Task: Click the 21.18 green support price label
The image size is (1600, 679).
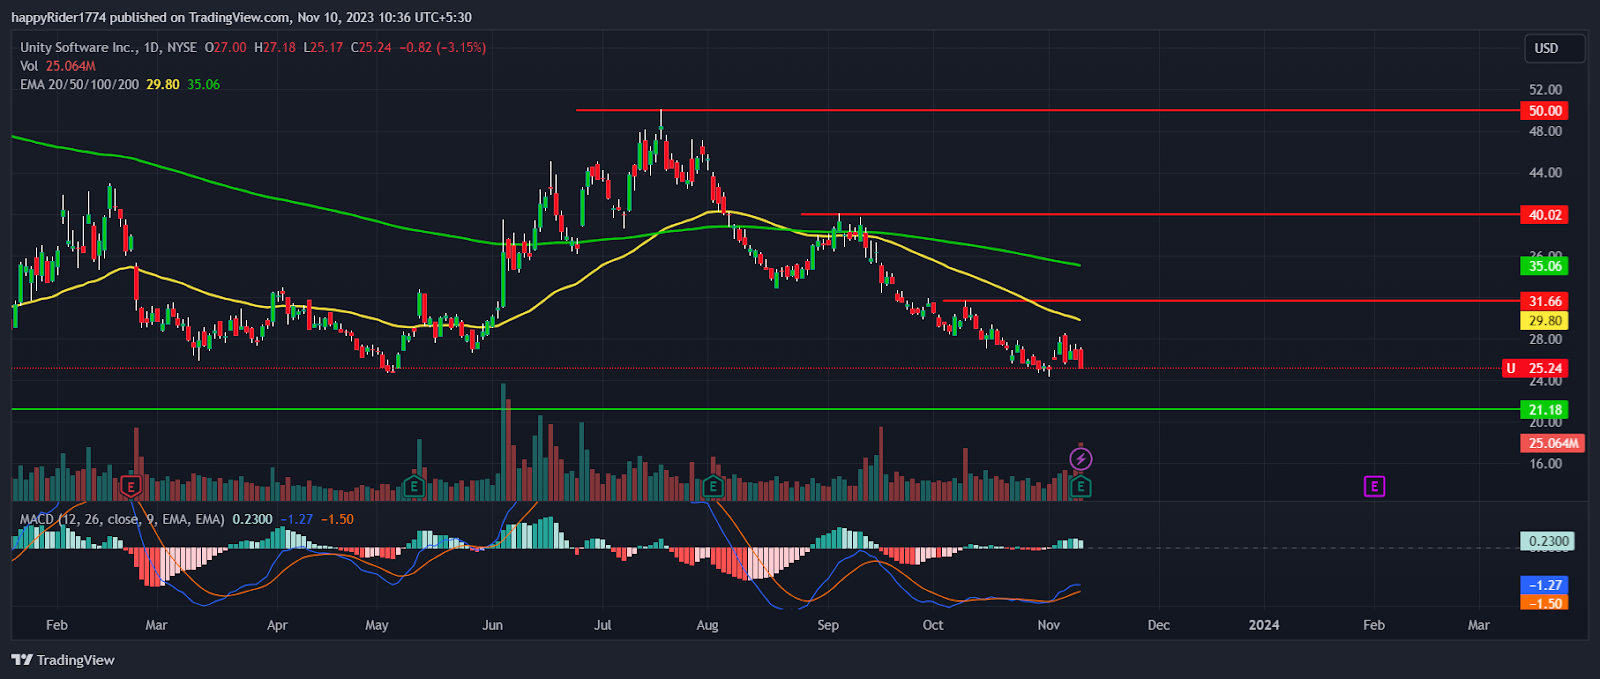Action: (x=1544, y=410)
